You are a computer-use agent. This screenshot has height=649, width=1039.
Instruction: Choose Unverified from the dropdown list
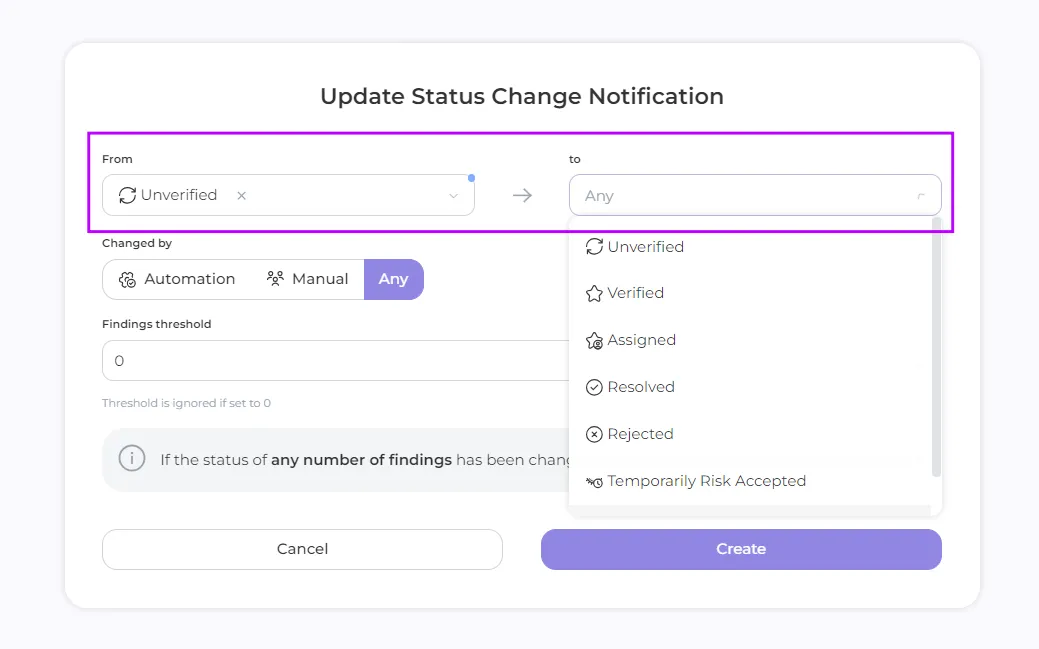tap(645, 247)
